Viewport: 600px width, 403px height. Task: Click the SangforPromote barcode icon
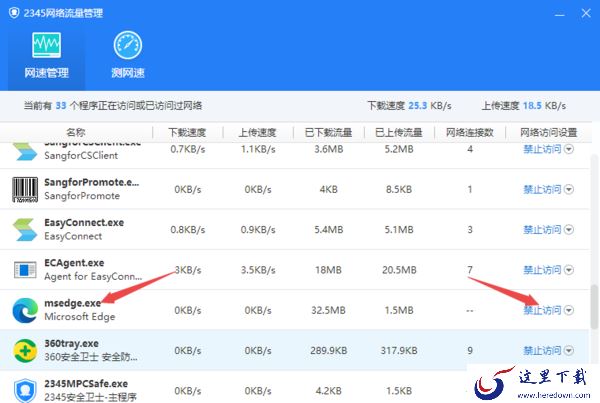(25, 189)
